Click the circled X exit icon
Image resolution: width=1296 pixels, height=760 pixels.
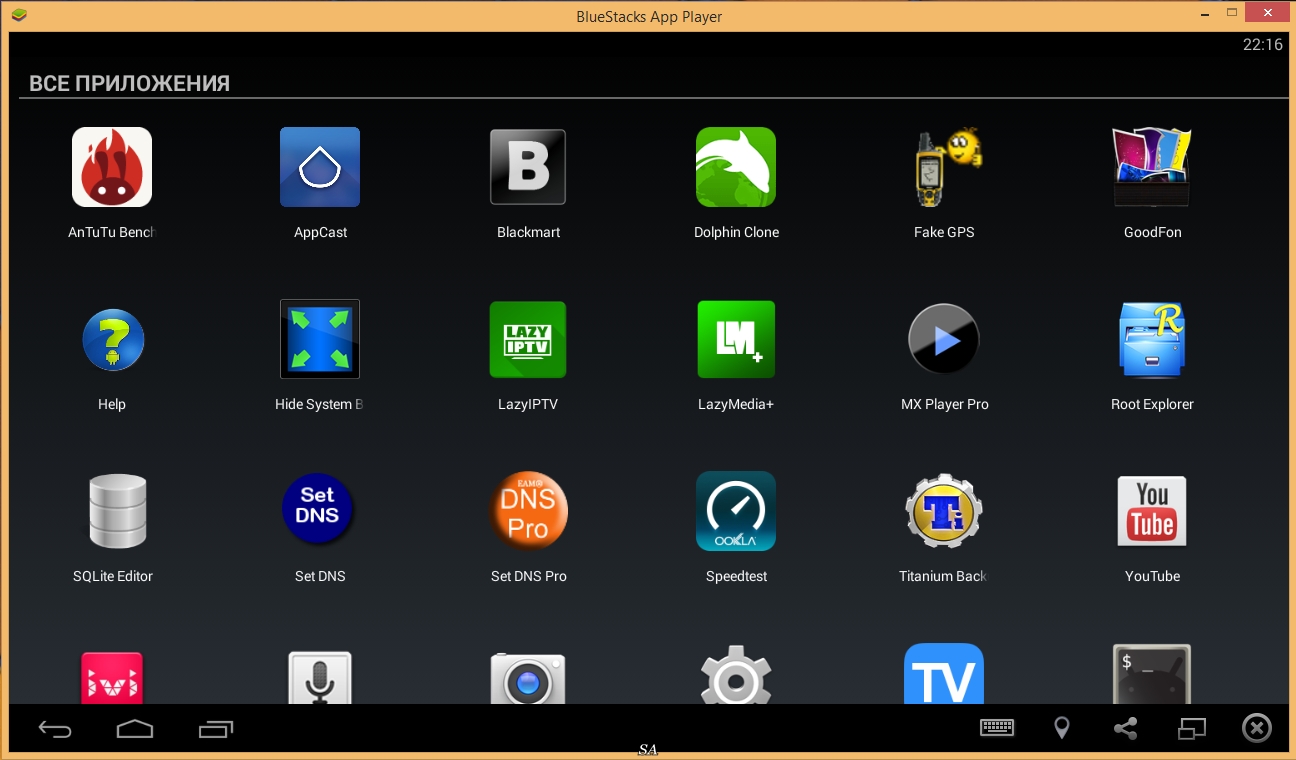pos(1257,728)
